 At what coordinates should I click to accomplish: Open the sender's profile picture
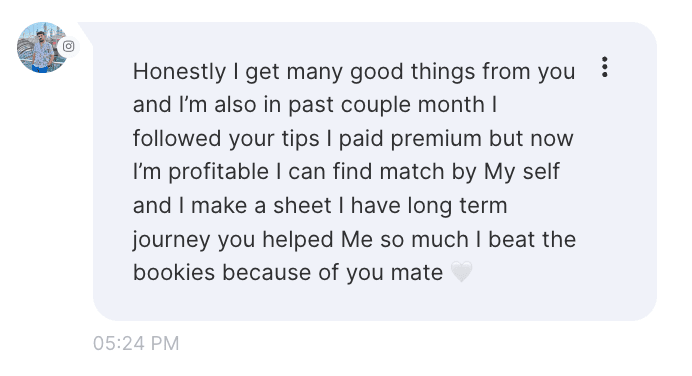pyautogui.click(x=42, y=47)
